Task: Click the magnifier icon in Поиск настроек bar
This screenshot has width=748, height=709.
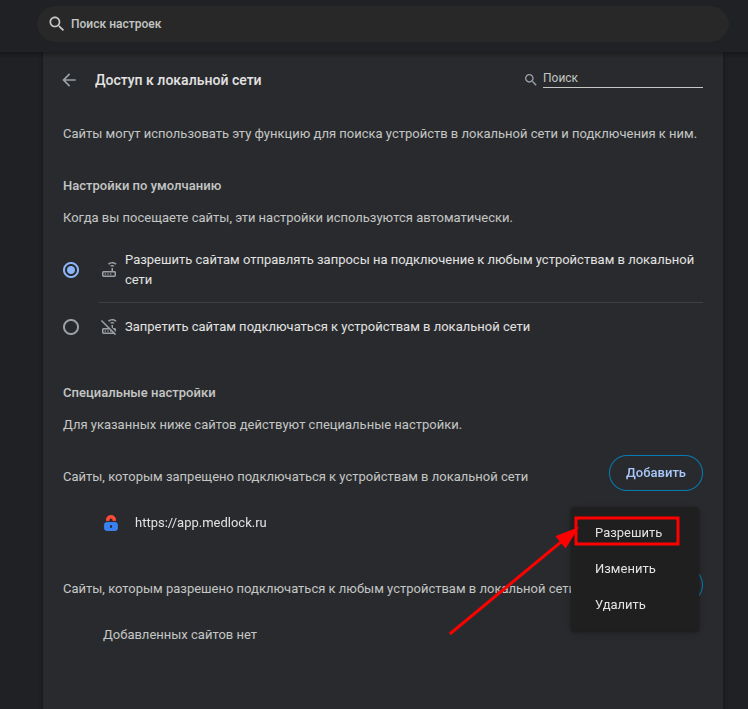Action: click(x=56, y=23)
